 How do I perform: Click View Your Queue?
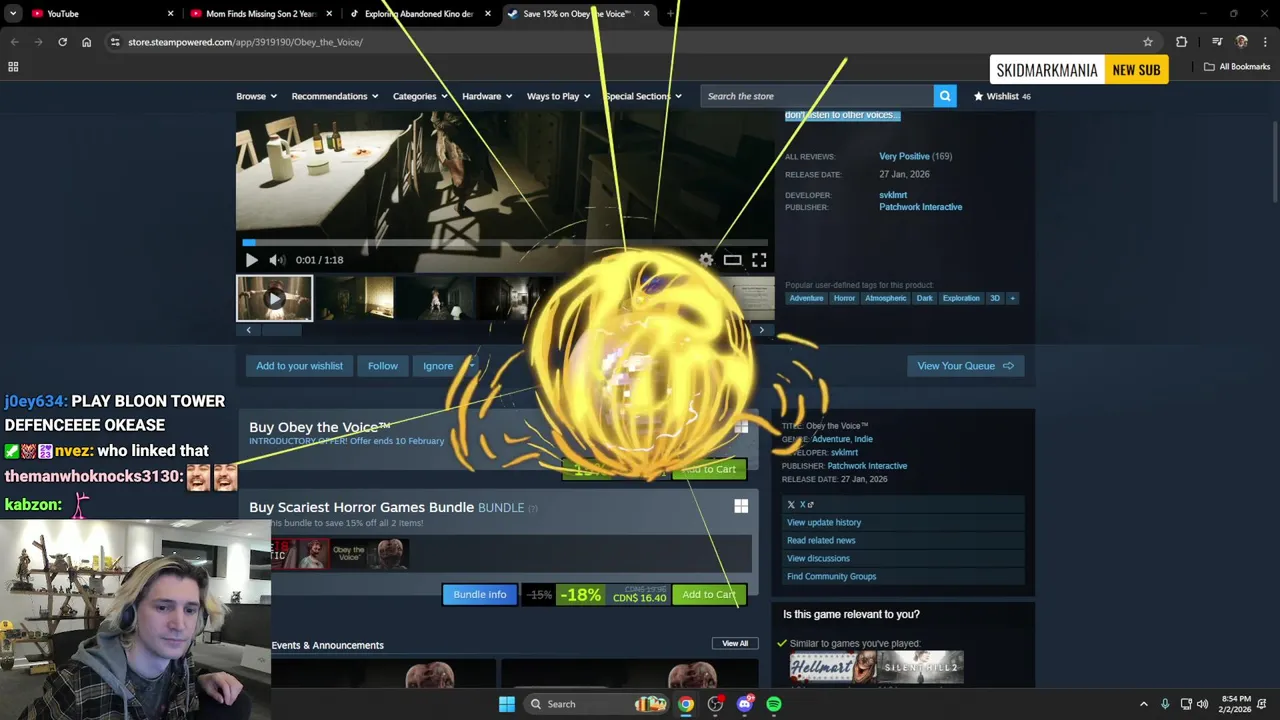point(965,366)
